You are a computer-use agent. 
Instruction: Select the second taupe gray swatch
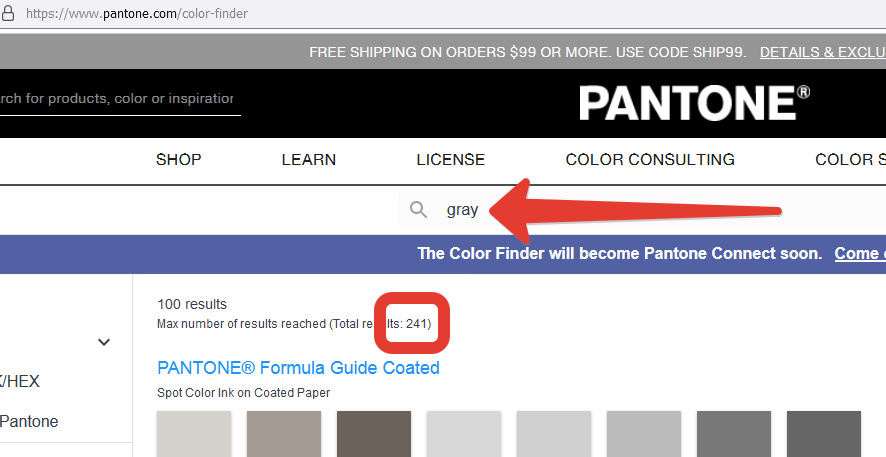(x=284, y=434)
